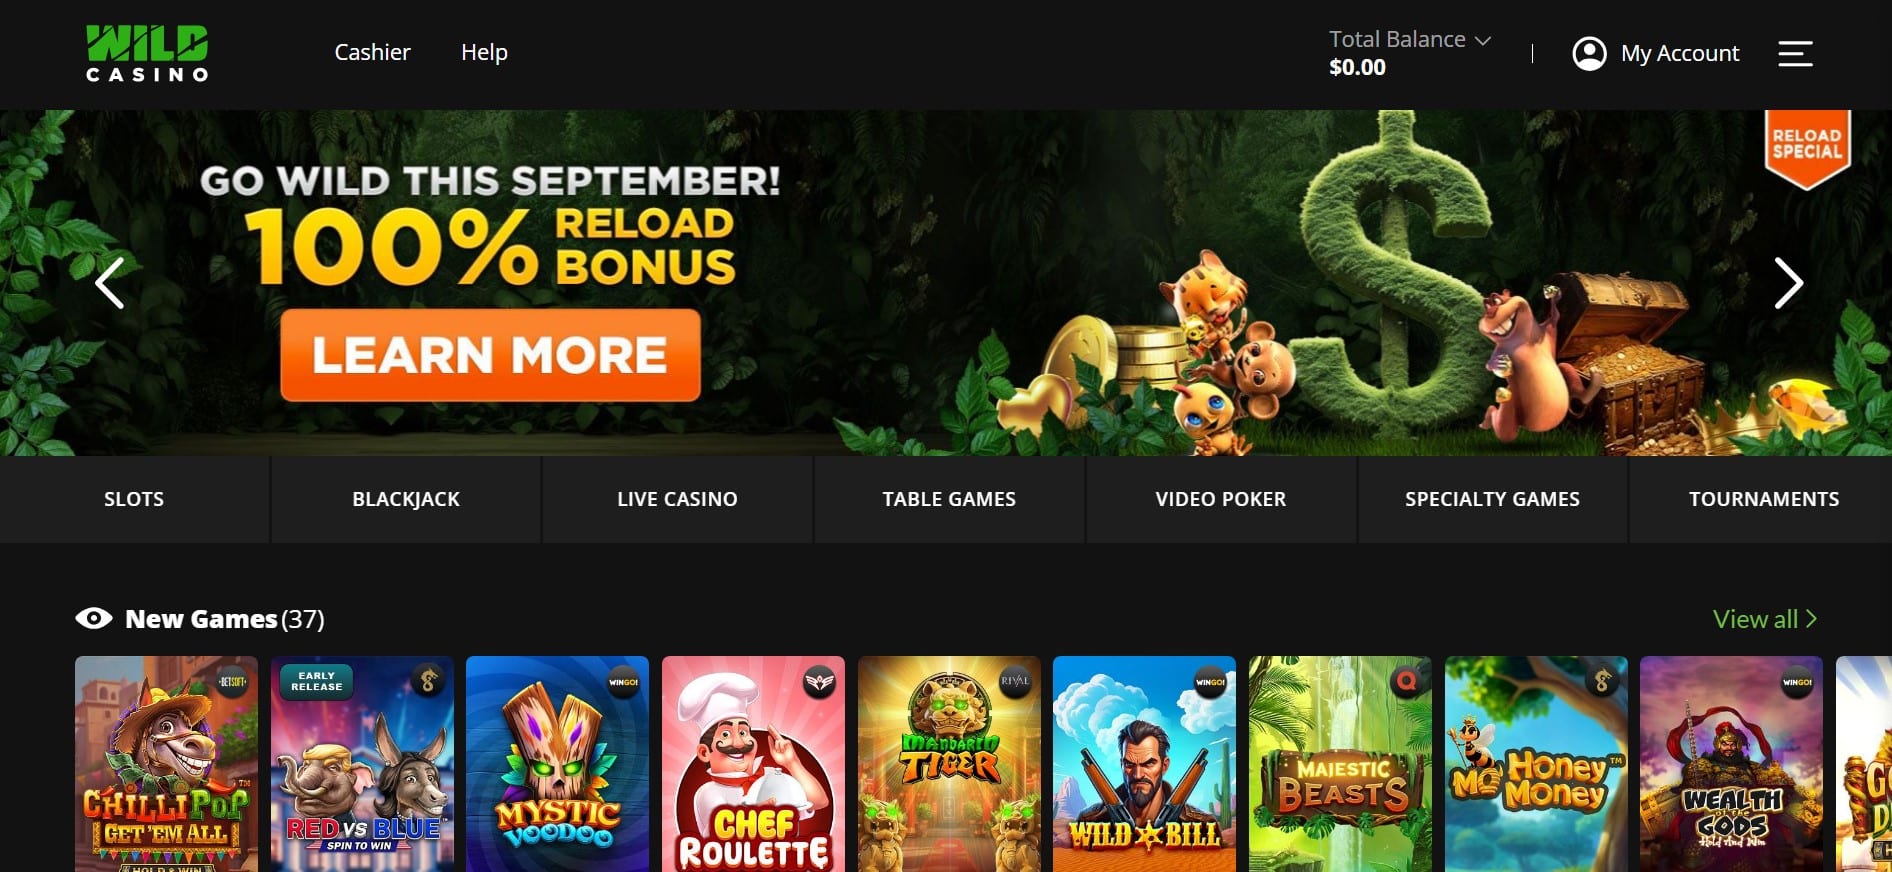The height and width of the screenshot is (872, 1892).
Task: Click the Learn More button
Action: (490, 355)
